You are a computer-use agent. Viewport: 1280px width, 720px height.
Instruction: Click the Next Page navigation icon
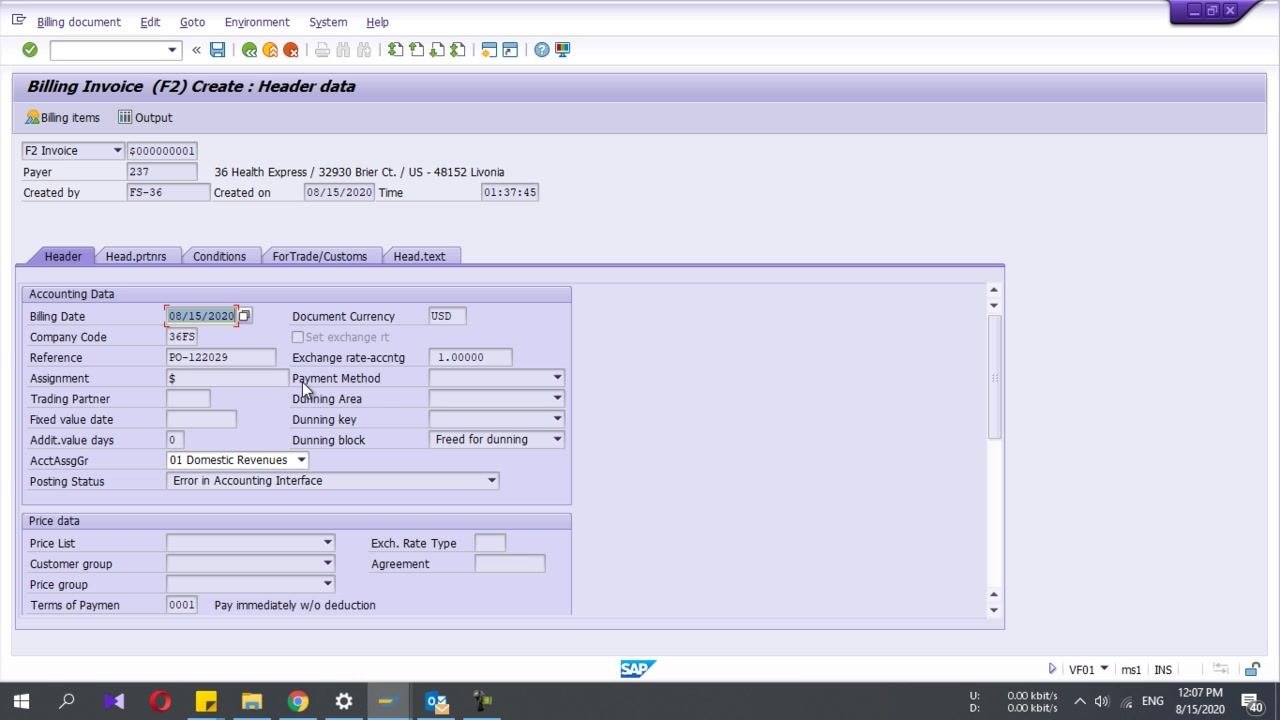tap(437, 50)
